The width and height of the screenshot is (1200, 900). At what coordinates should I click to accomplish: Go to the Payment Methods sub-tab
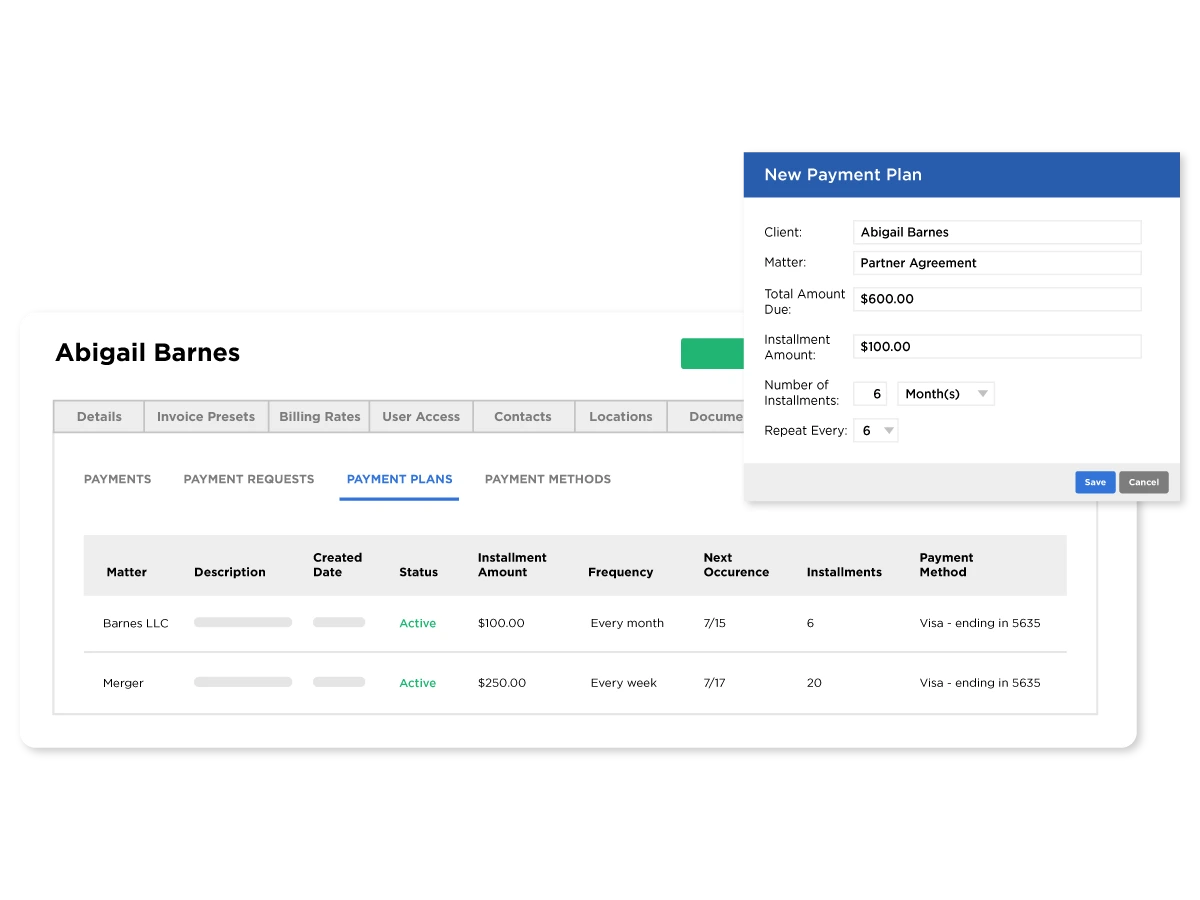[548, 479]
